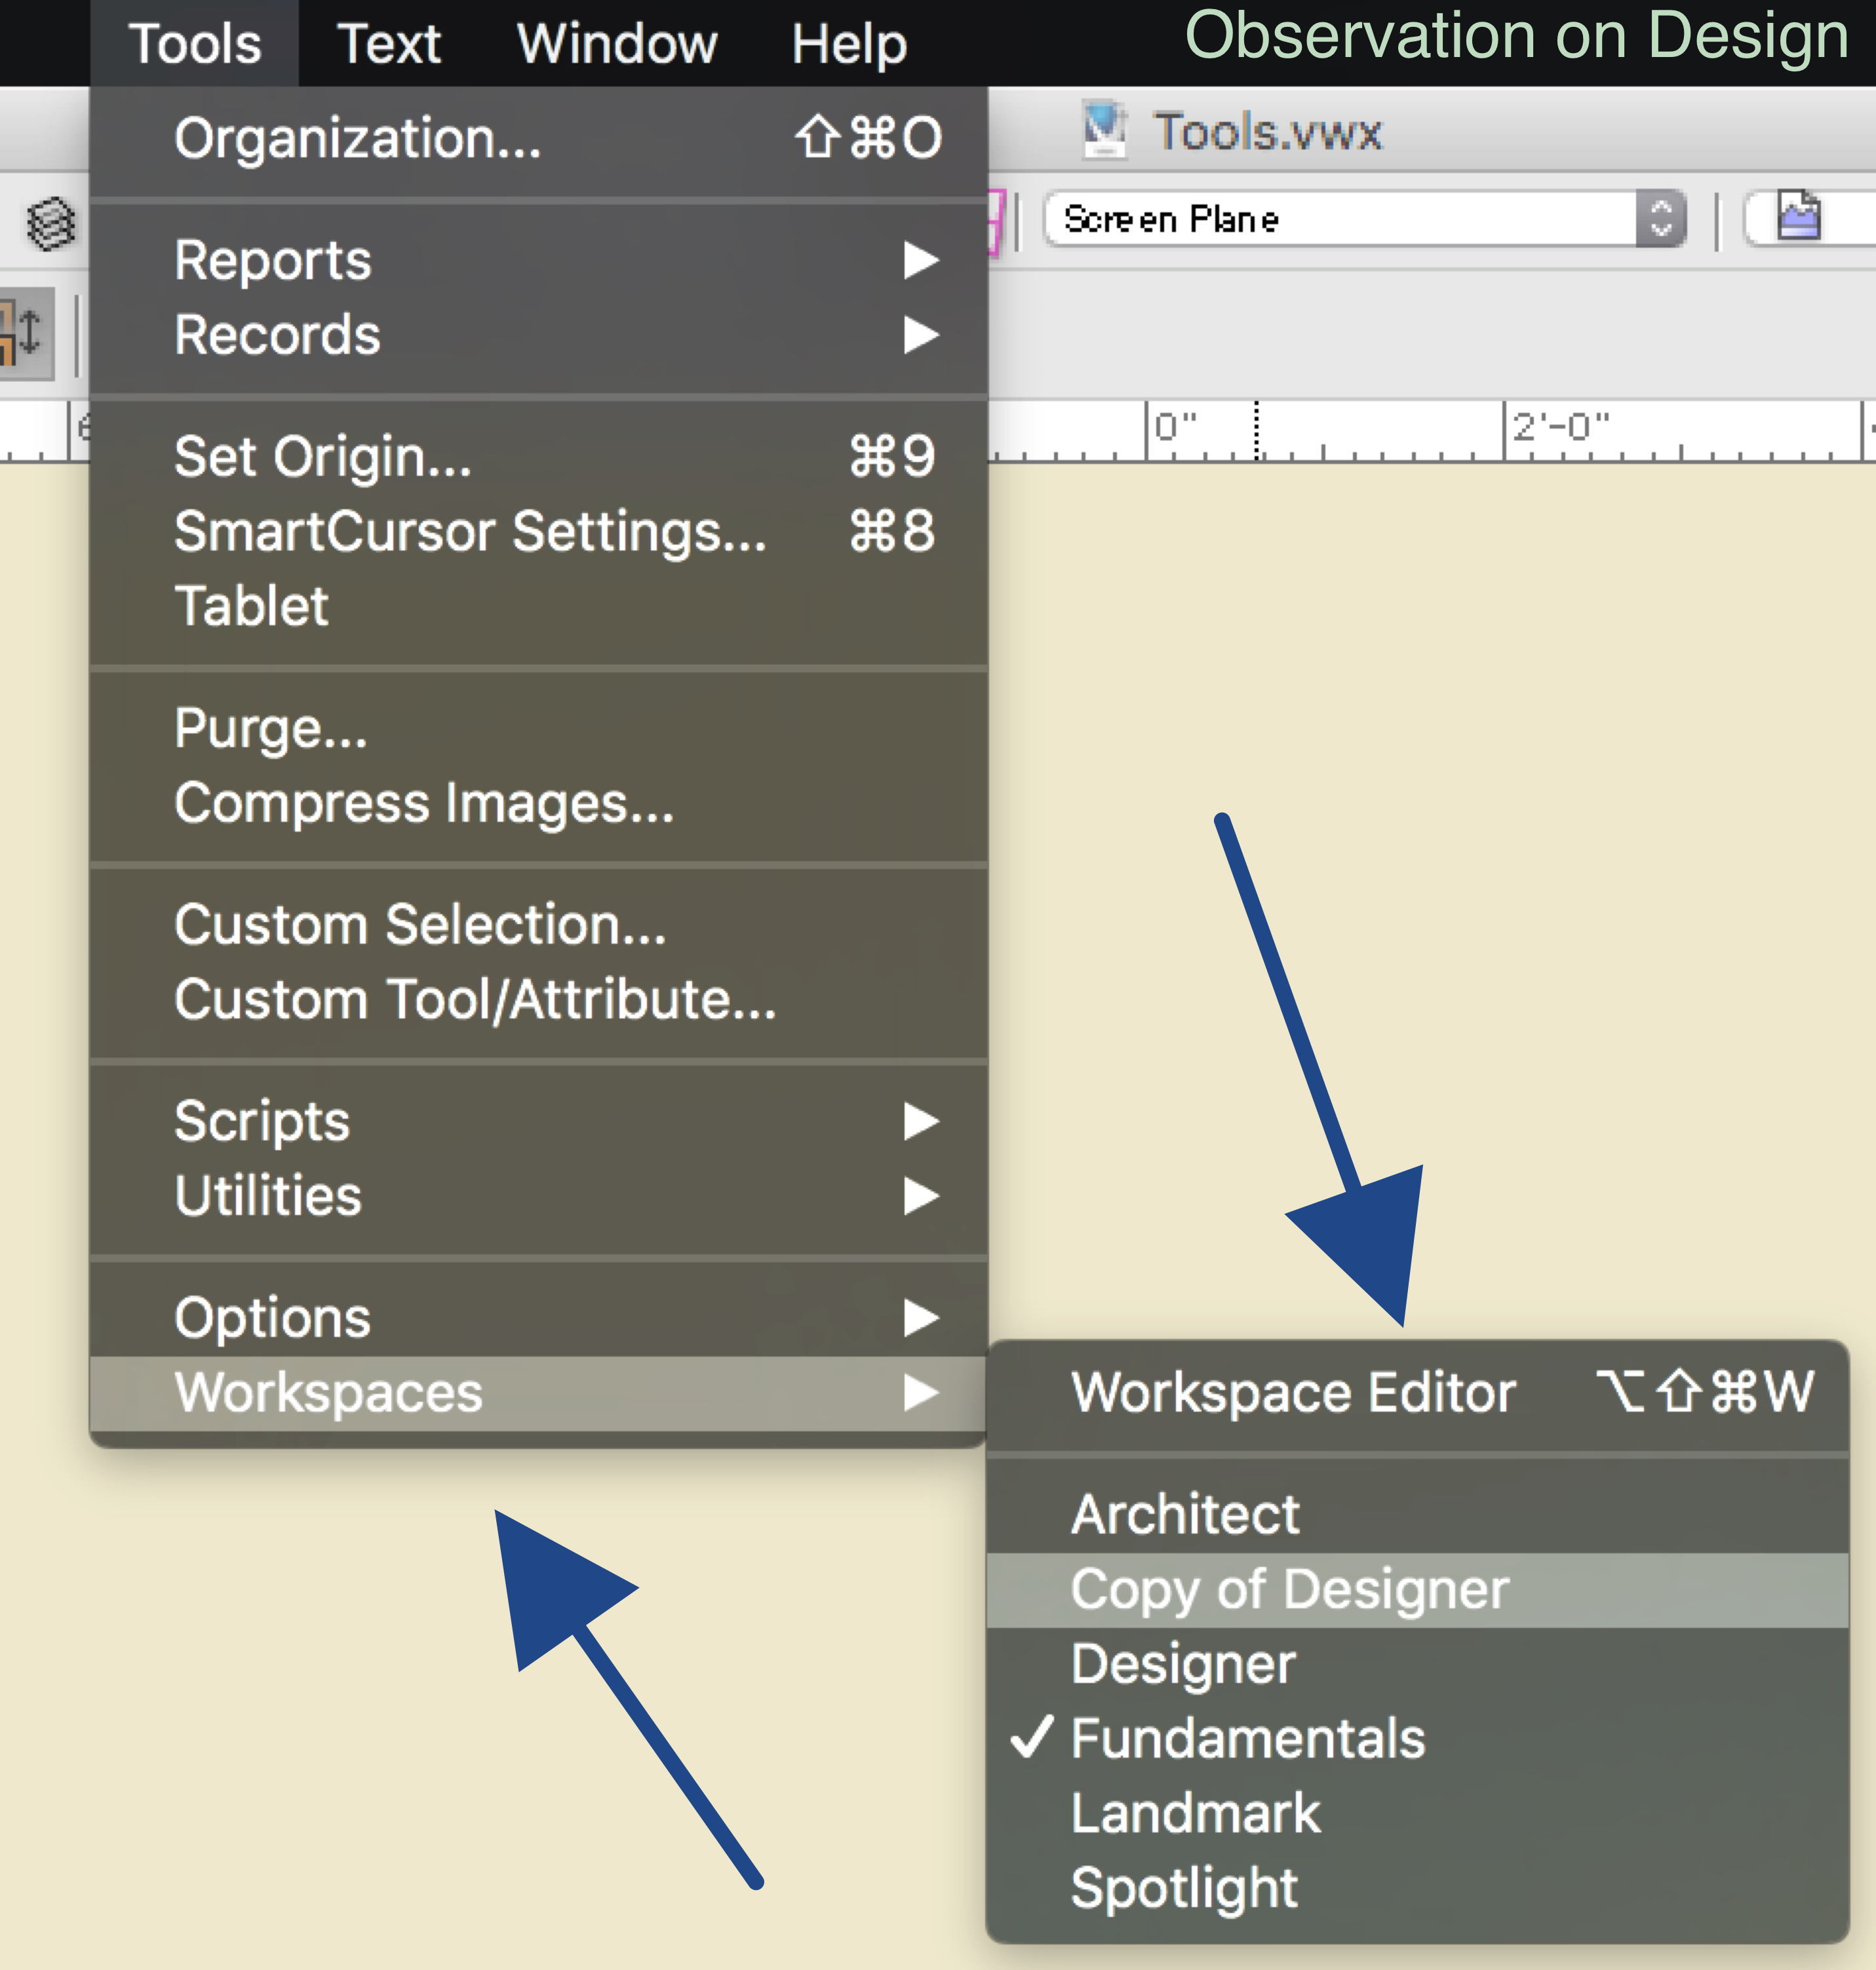
Task: Open the Window menu
Action: coord(616,44)
